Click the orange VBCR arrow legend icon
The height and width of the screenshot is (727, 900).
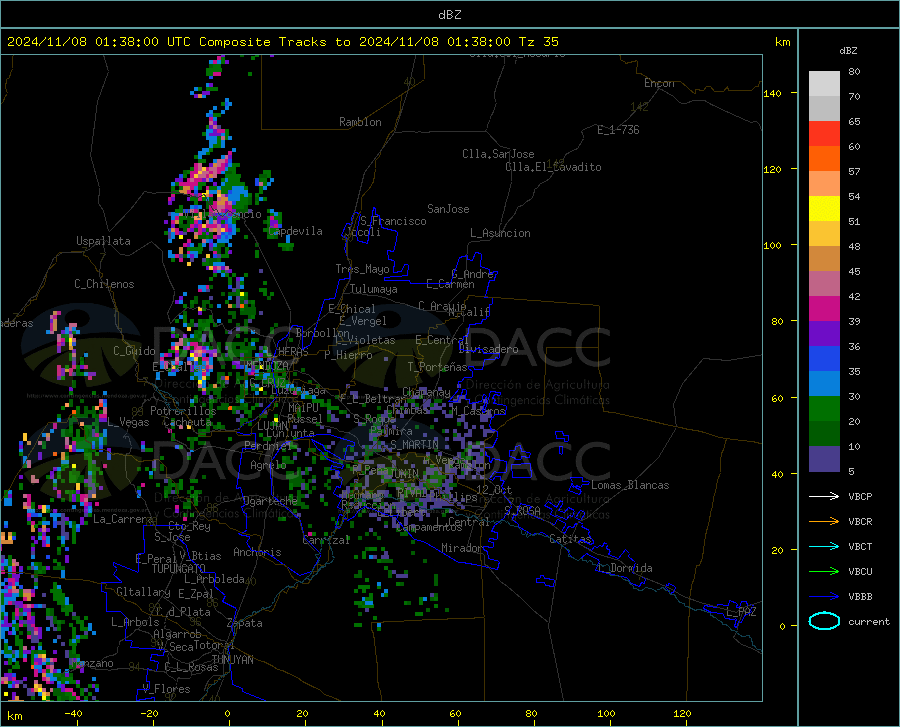[824, 522]
